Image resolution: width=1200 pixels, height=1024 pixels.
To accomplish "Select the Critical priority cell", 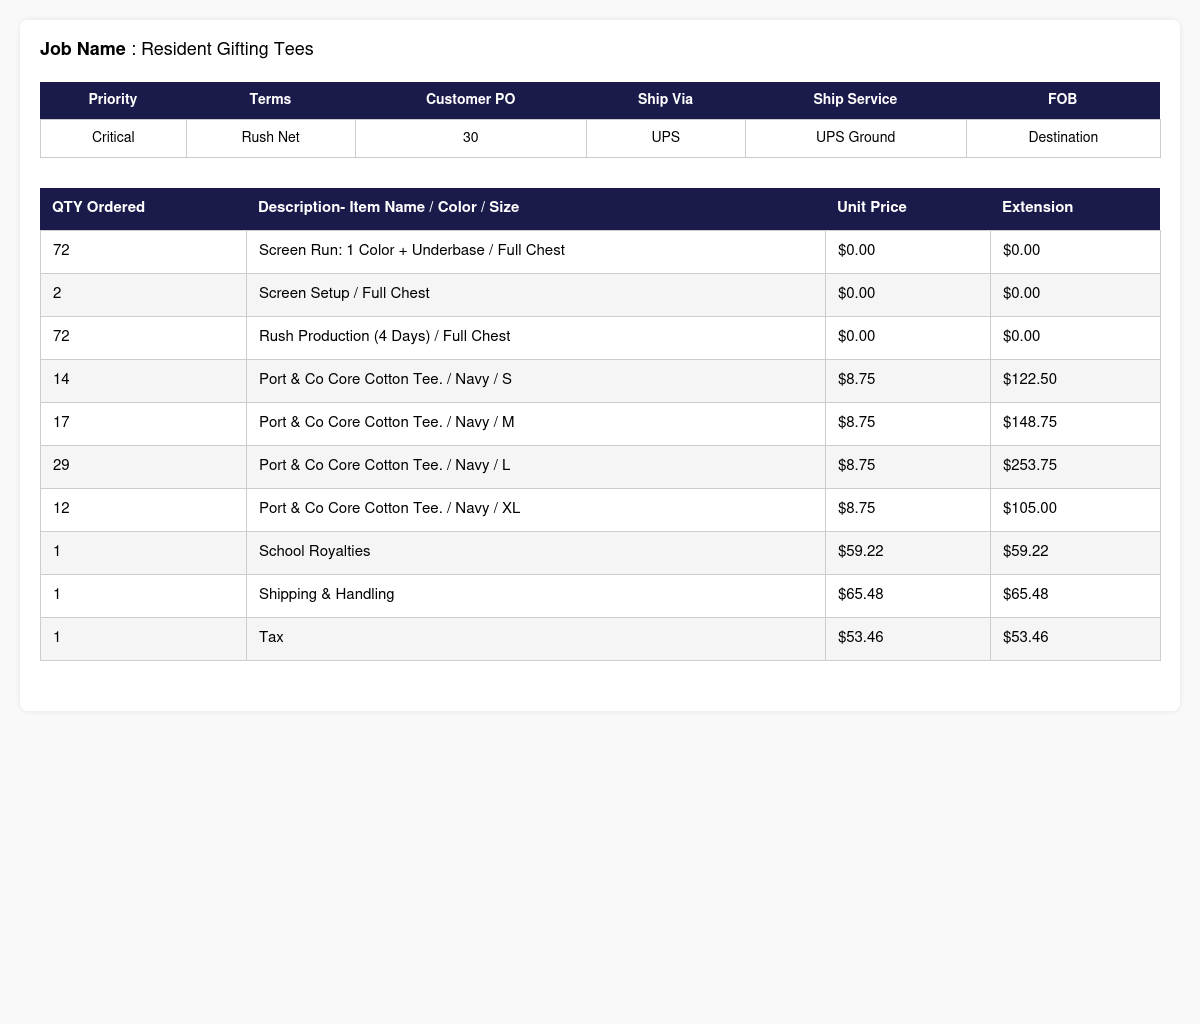I will [113, 138].
